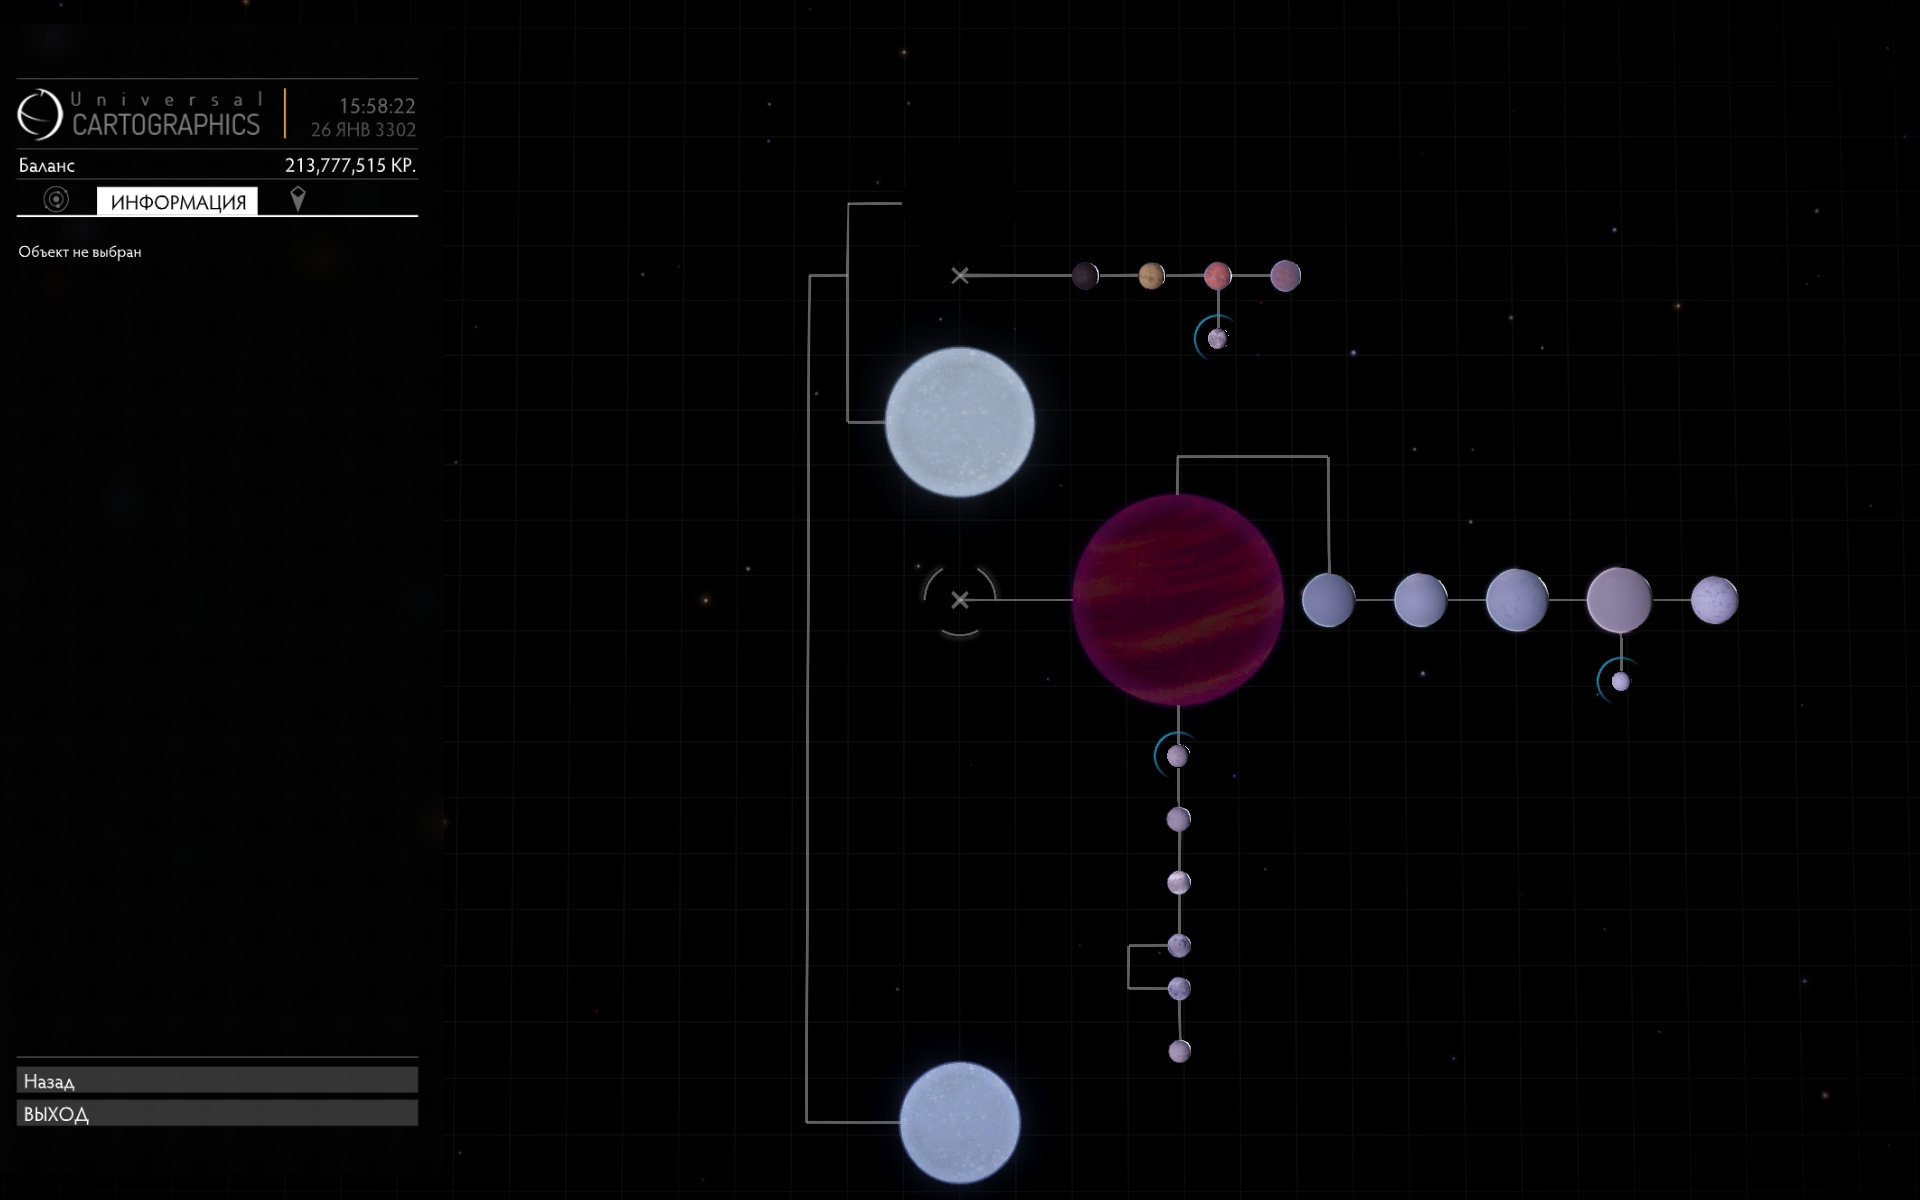Image resolution: width=1920 pixels, height=1200 pixels.
Task: Select second blue planet right of gas giant
Action: [1420, 600]
